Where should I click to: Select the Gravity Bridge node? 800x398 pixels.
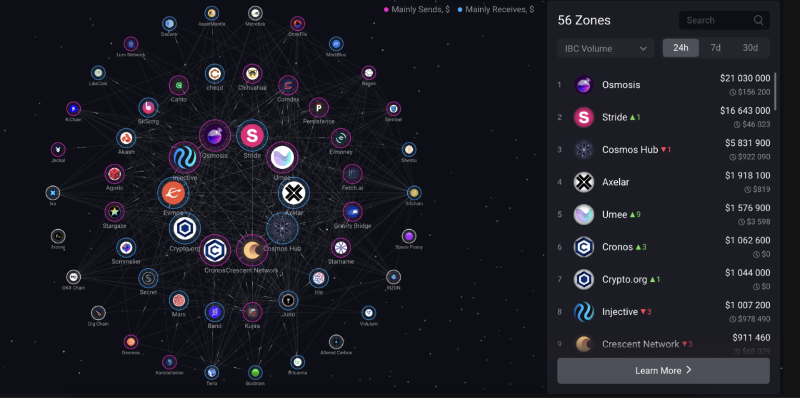point(353,212)
